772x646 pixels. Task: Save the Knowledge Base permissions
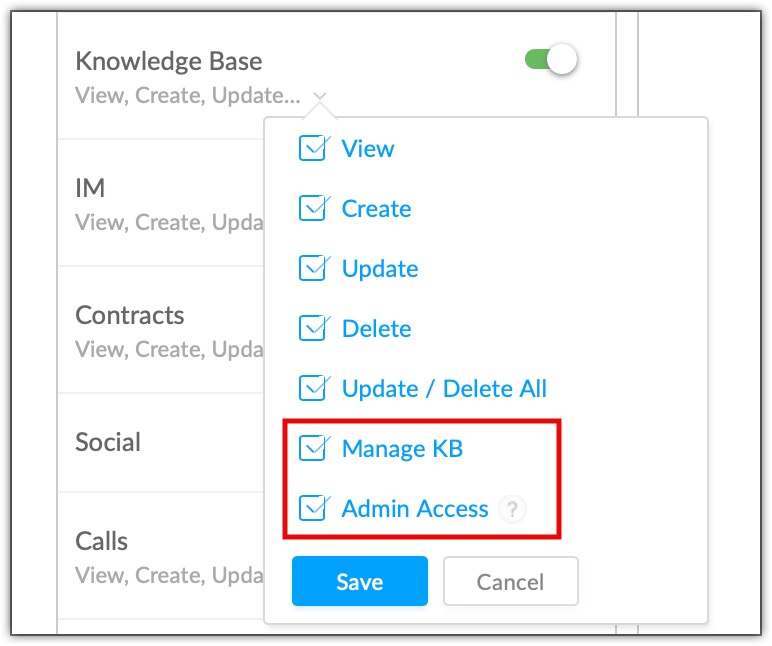pyautogui.click(x=359, y=581)
